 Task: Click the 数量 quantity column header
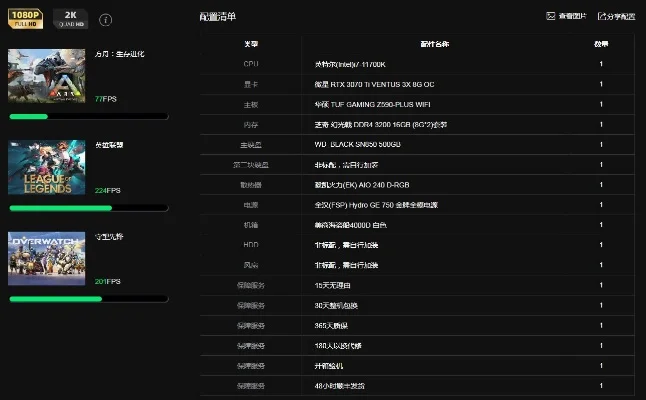click(x=601, y=44)
